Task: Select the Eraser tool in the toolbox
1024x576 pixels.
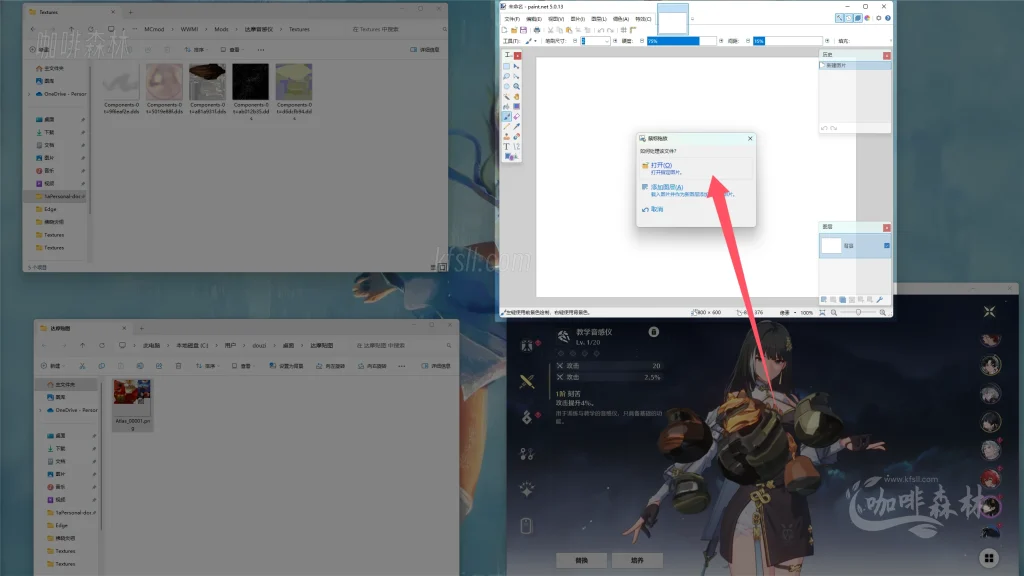Action: (516, 116)
